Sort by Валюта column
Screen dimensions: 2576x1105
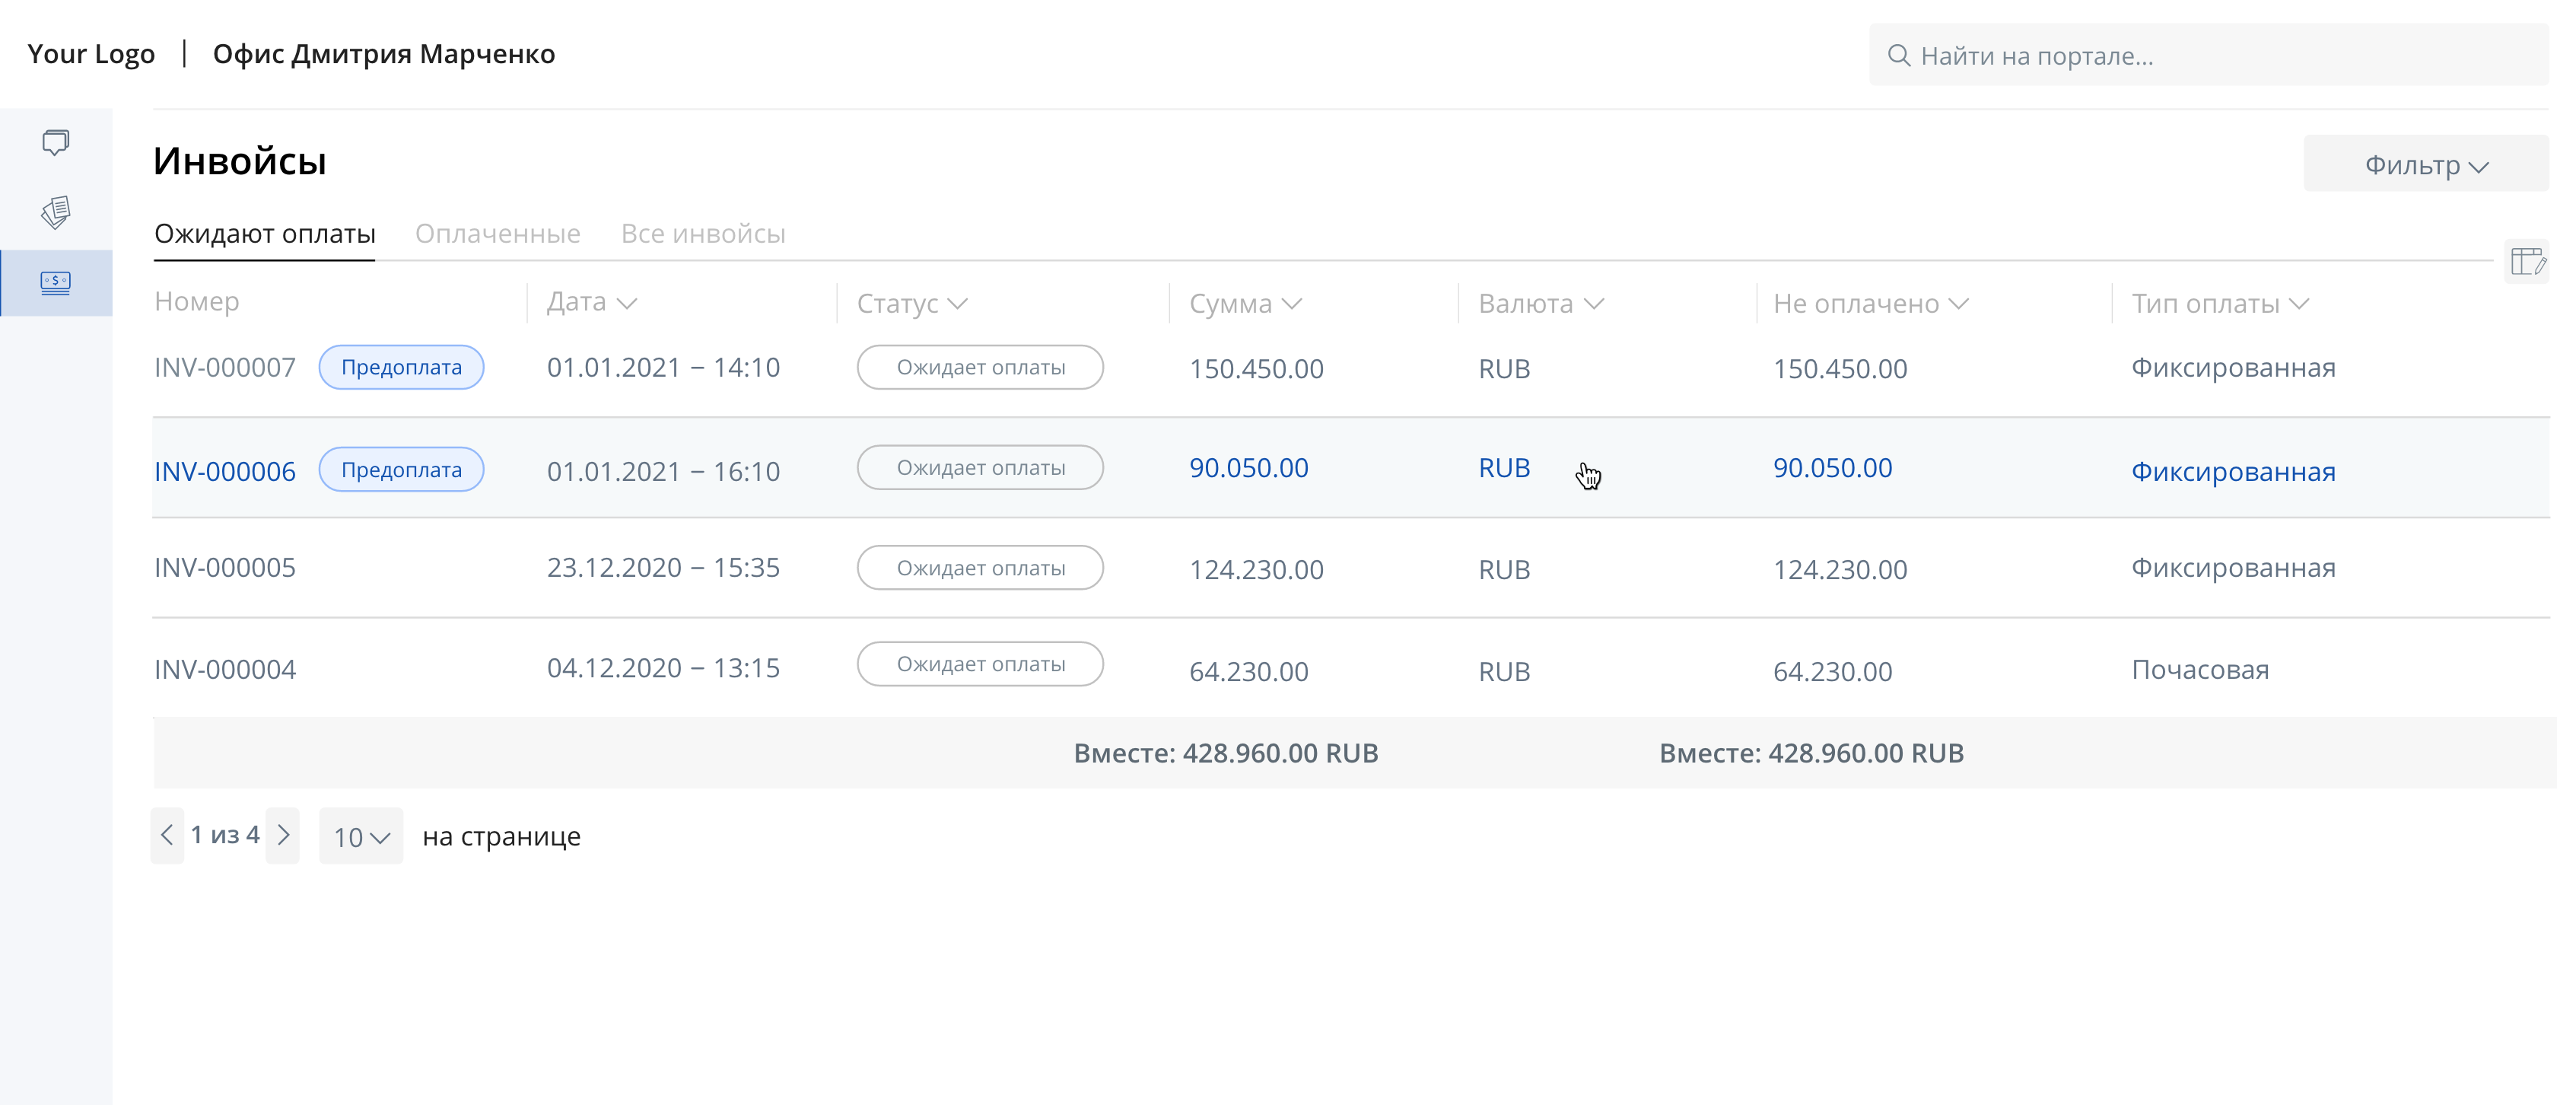pyautogui.click(x=1541, y=303)
